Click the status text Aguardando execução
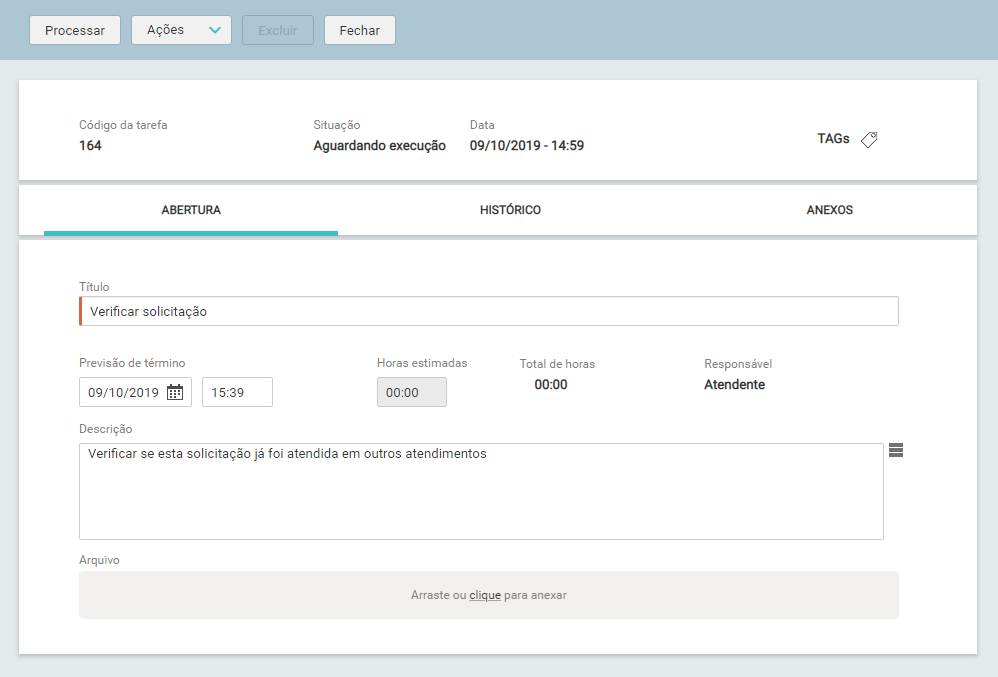Viewport: 998px width, 677px height. click(379, 146)
